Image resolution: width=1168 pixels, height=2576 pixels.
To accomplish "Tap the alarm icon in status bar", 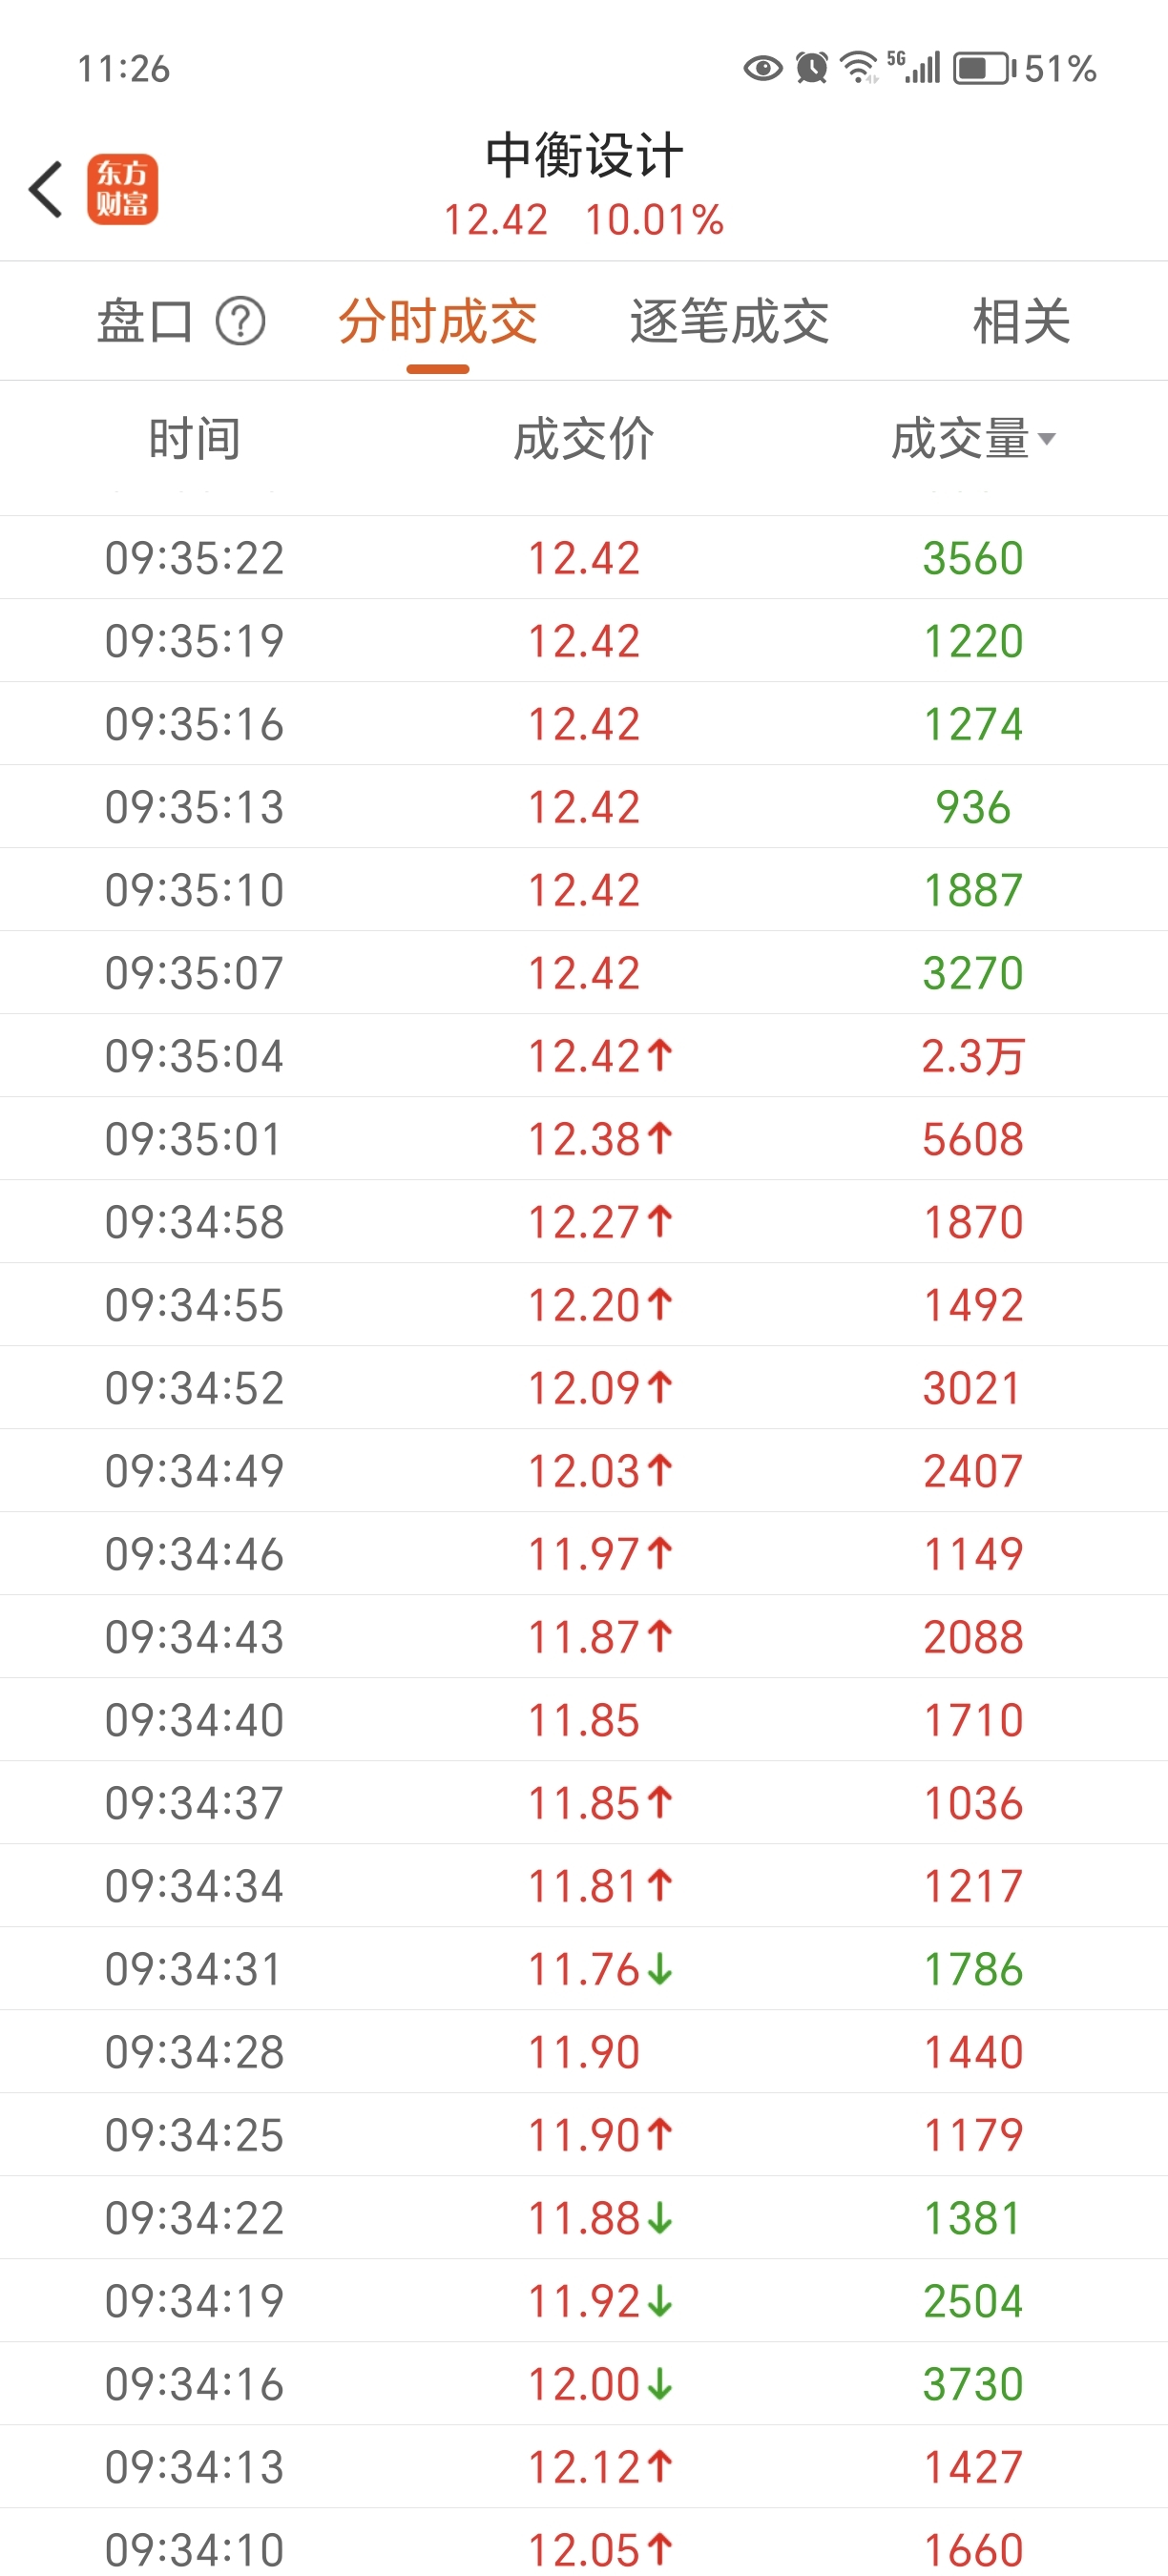I will pos(811,68).
